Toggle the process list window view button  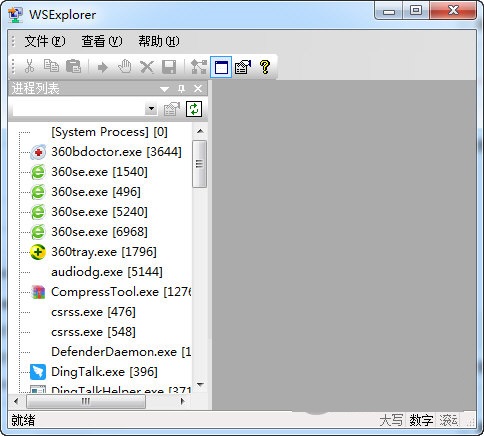(221, 67)
